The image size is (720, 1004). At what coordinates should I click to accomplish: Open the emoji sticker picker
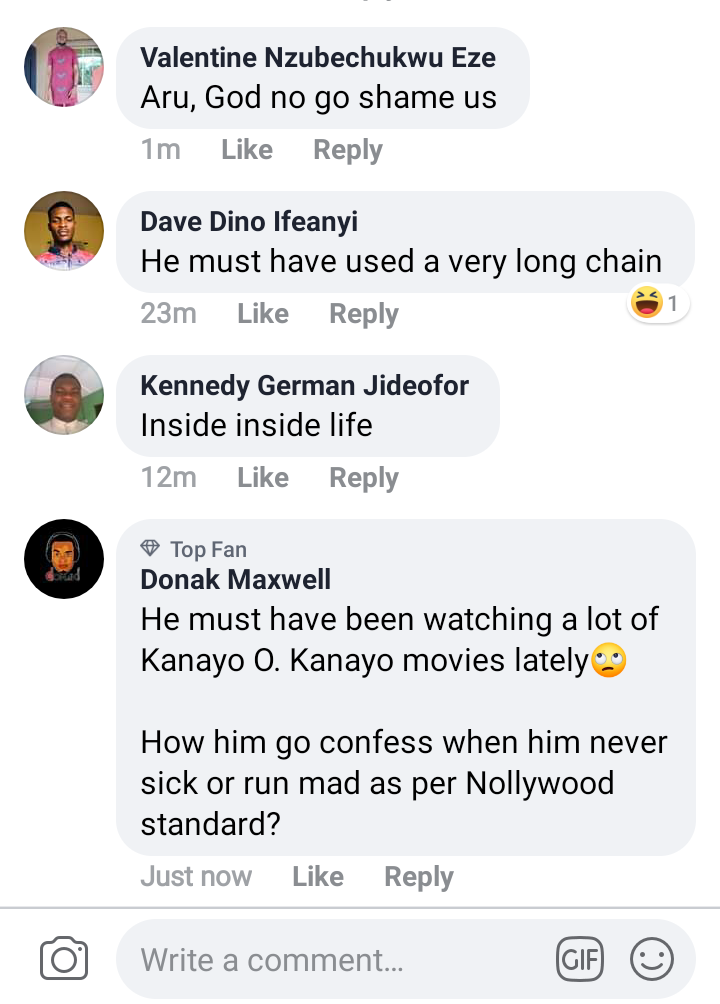651,961
